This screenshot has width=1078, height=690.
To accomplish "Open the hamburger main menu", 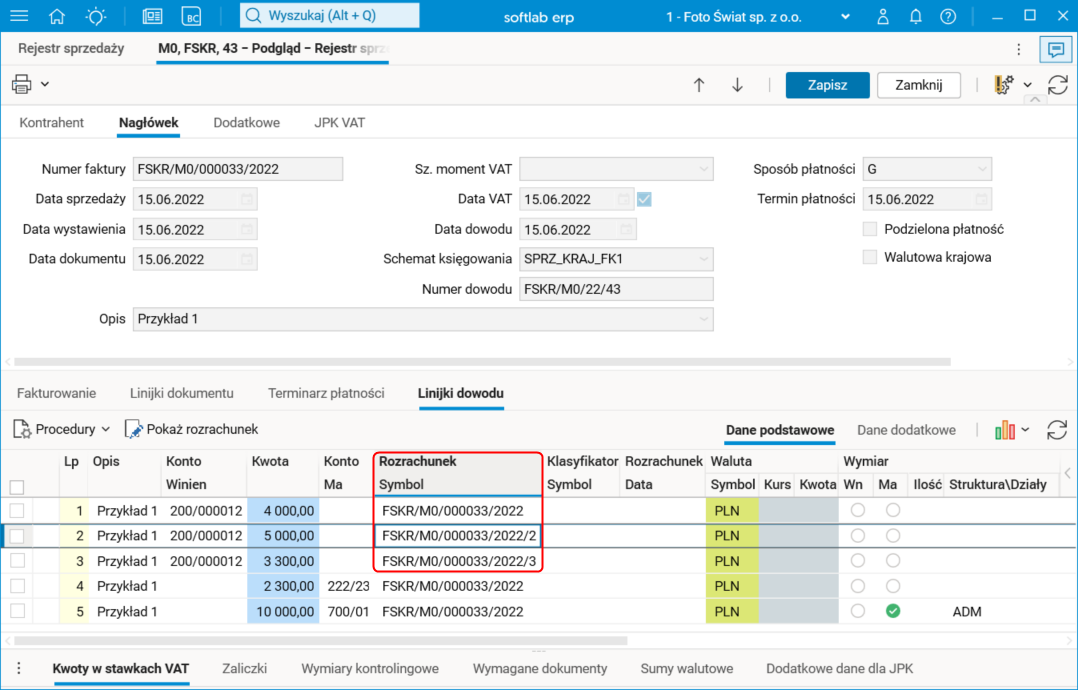I will (19, 16).
